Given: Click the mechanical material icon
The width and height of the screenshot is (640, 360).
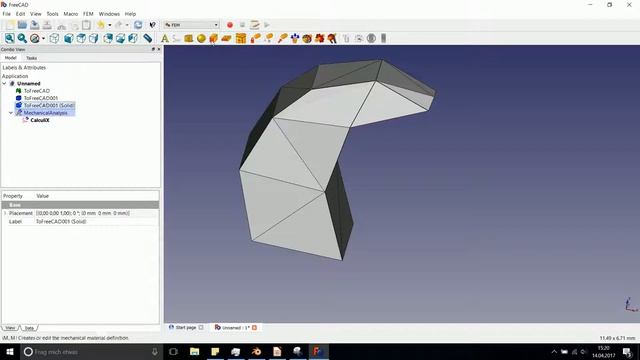Looking at the screenshot, I should (x=213, y=38).
